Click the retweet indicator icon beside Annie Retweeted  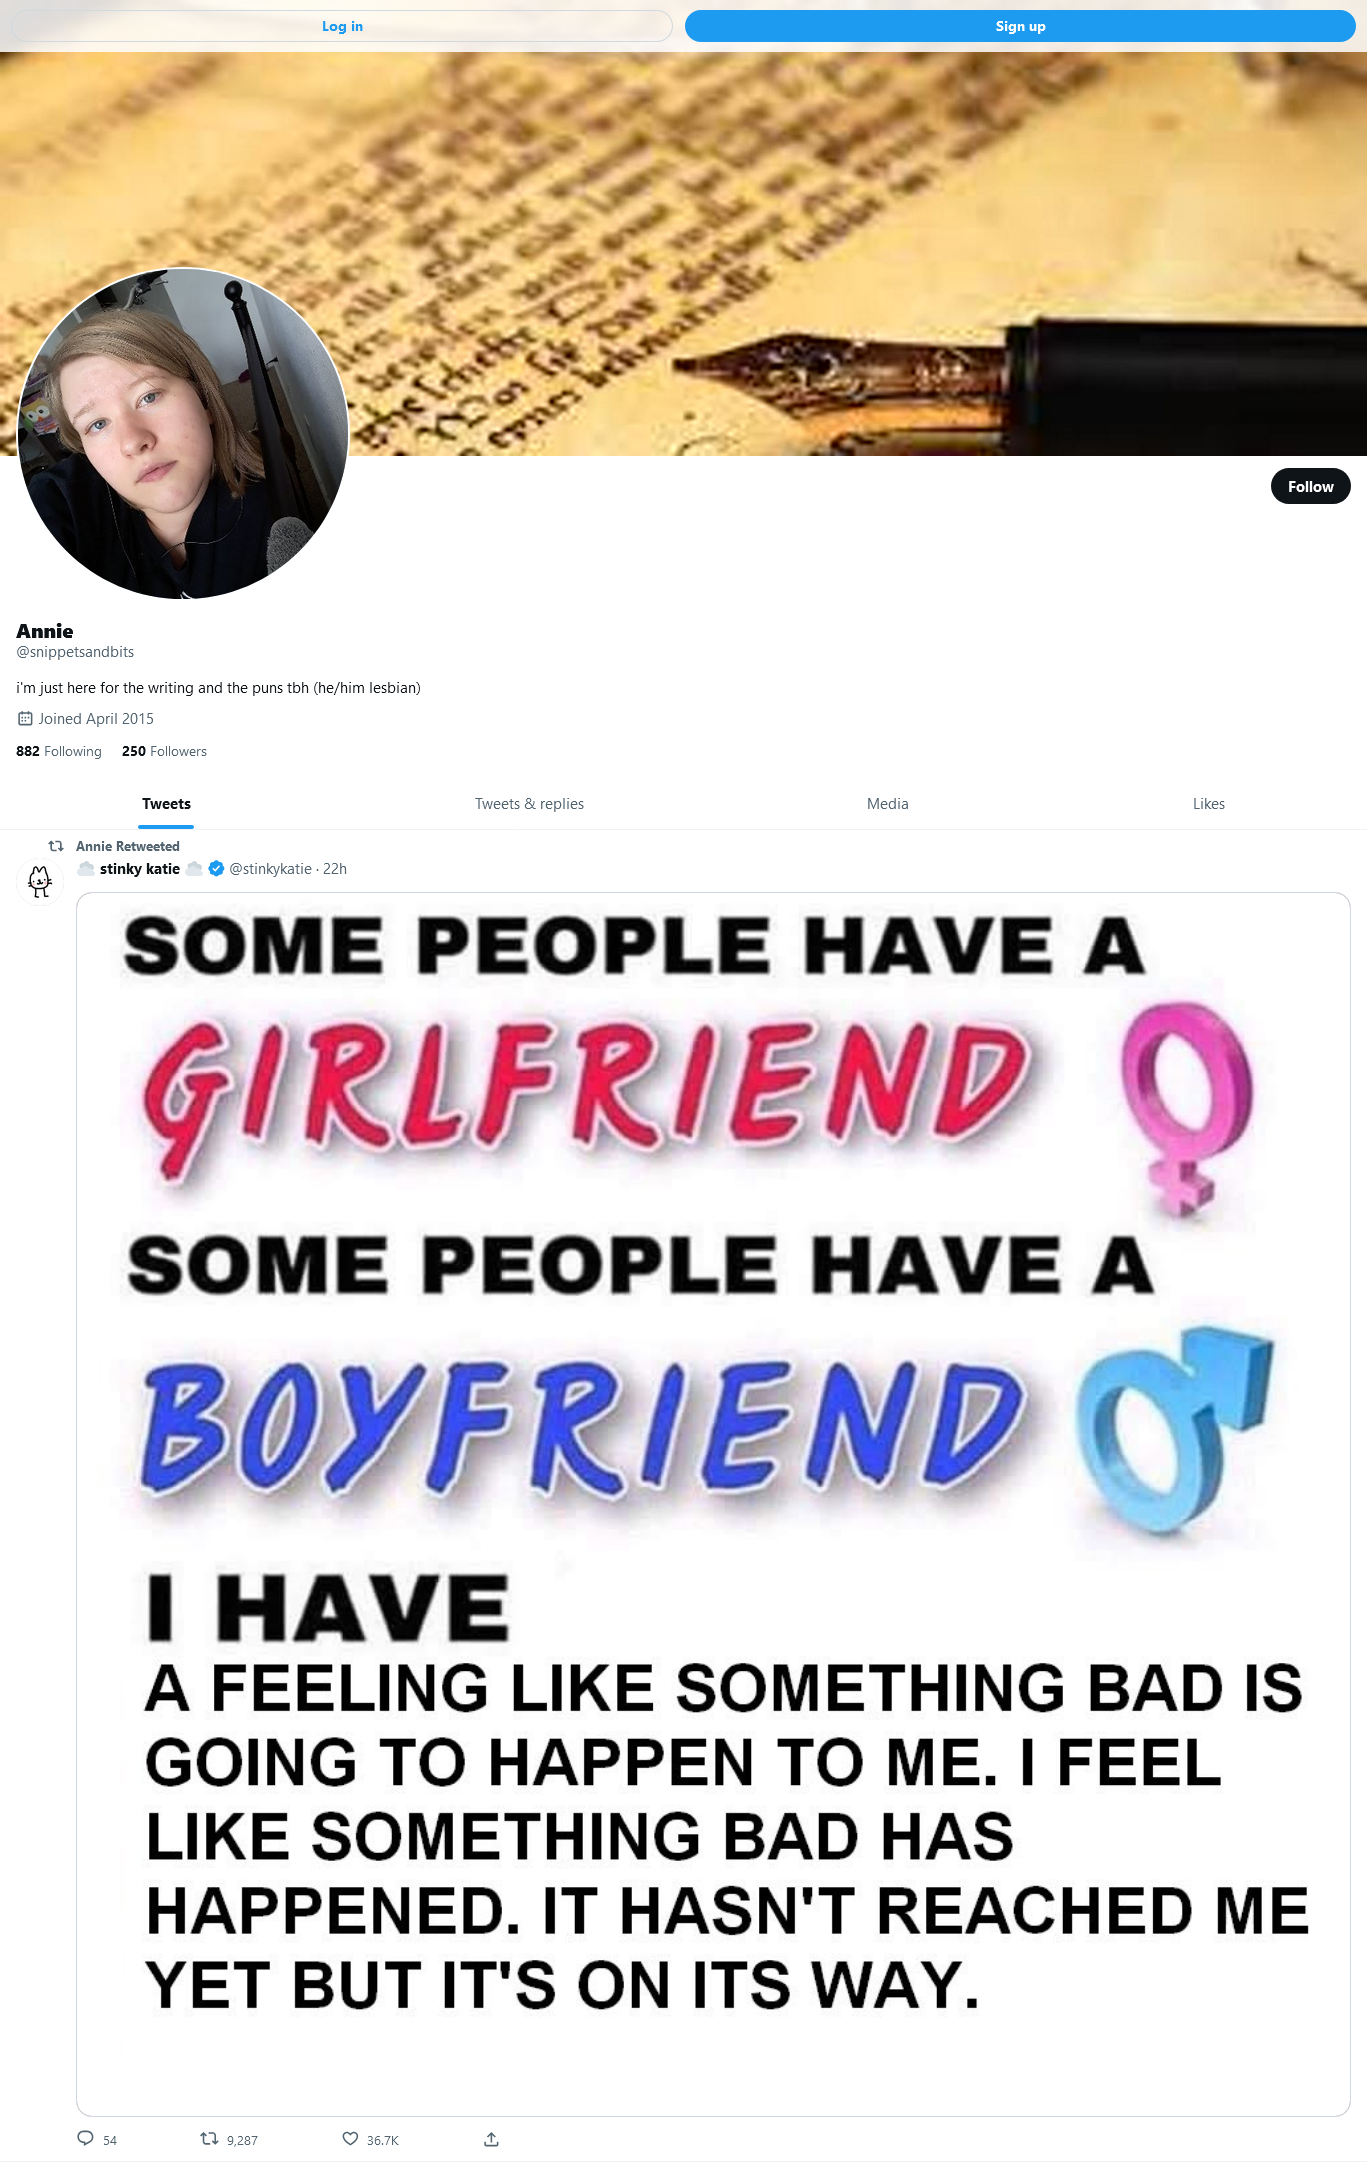point(56,845)
